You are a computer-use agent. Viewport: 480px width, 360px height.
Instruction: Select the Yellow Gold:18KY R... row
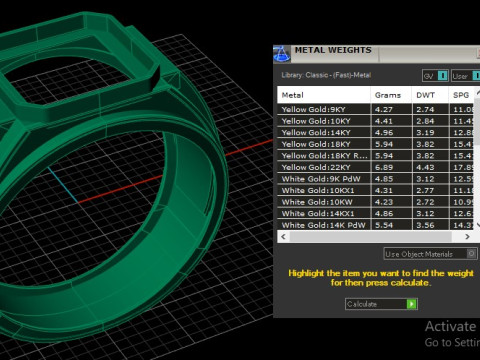point(375,156)
